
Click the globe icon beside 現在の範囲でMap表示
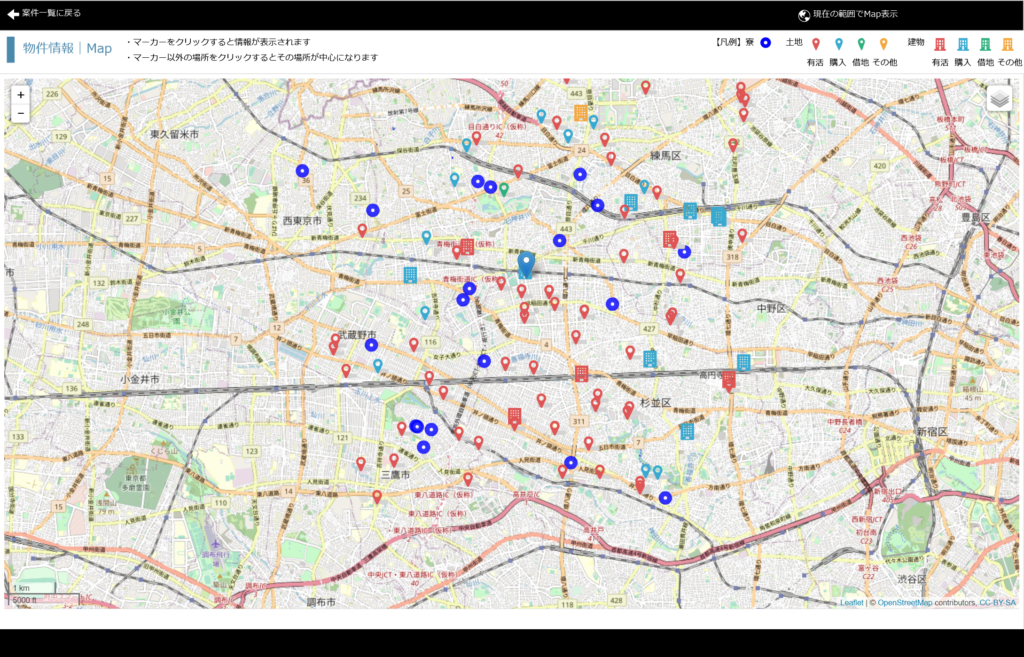[x=803, y=14]
